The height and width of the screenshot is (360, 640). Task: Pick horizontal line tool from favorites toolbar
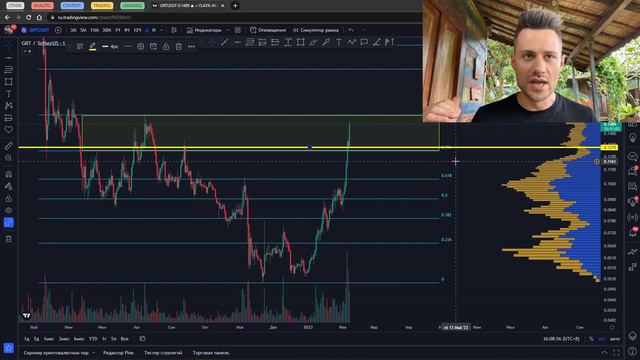click(x=237, y=42)
